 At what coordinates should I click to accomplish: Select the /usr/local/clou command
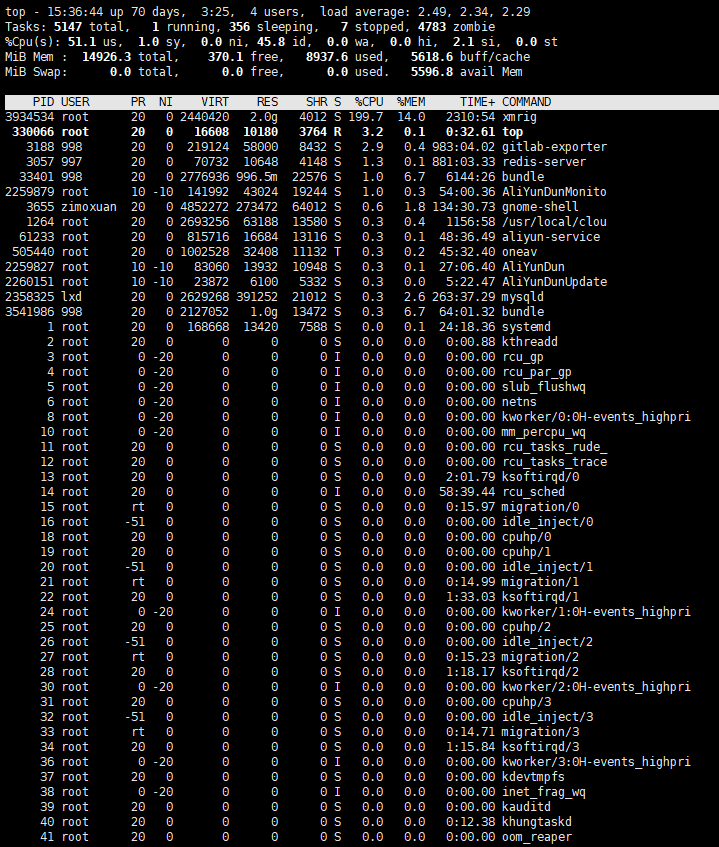pyautogui.click(x=554, y=222)
